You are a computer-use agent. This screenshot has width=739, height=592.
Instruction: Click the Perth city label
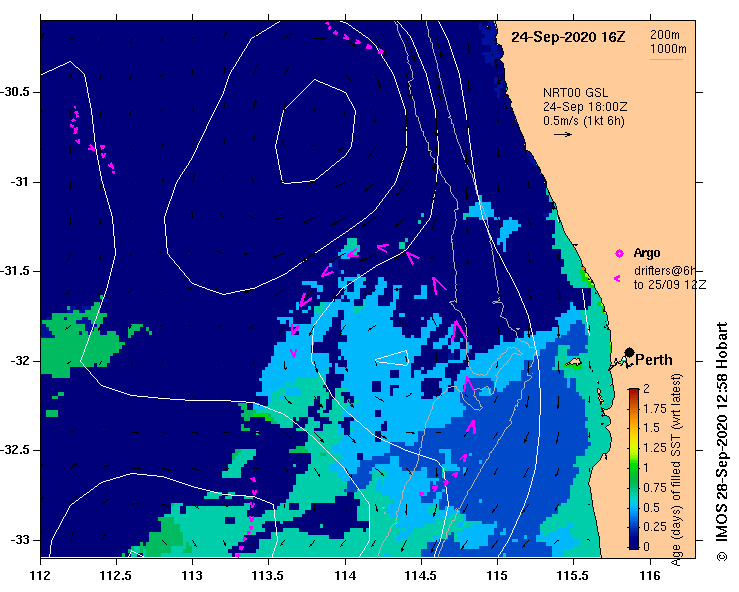point(654,360)
